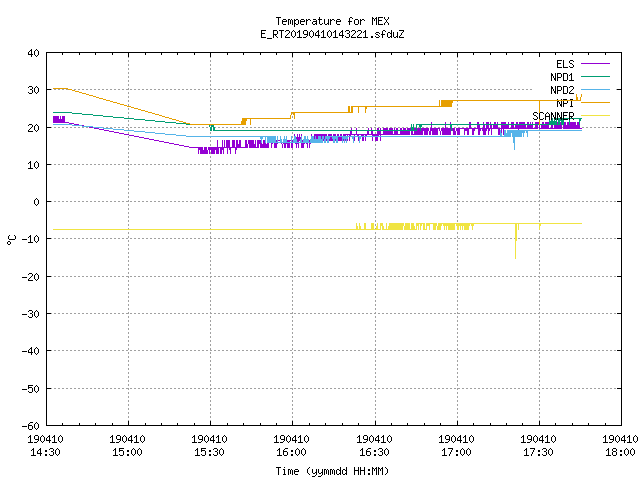
Task: Click the yellow SCANNER downward spike near -15
Action: [516, 243]
